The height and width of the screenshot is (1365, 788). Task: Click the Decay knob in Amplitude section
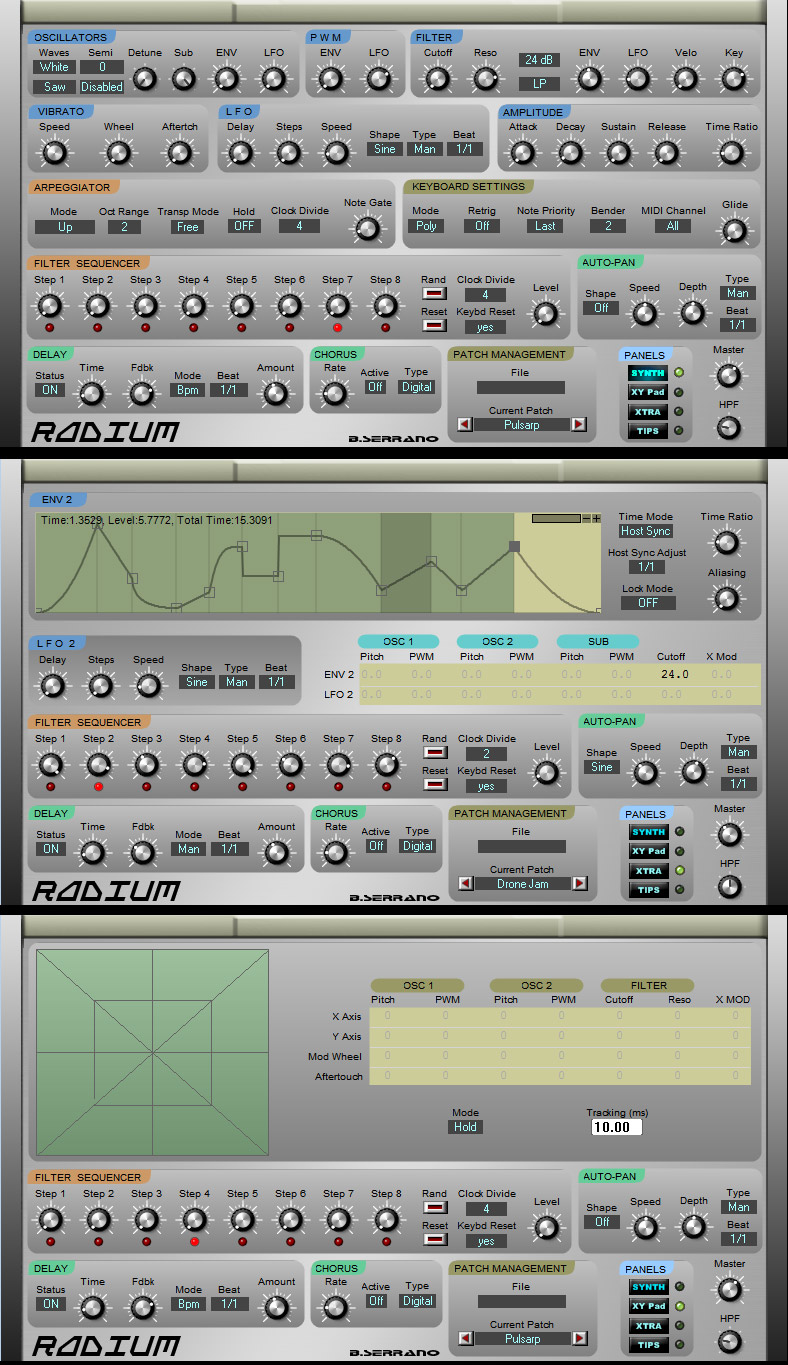(x=570, y=153)
